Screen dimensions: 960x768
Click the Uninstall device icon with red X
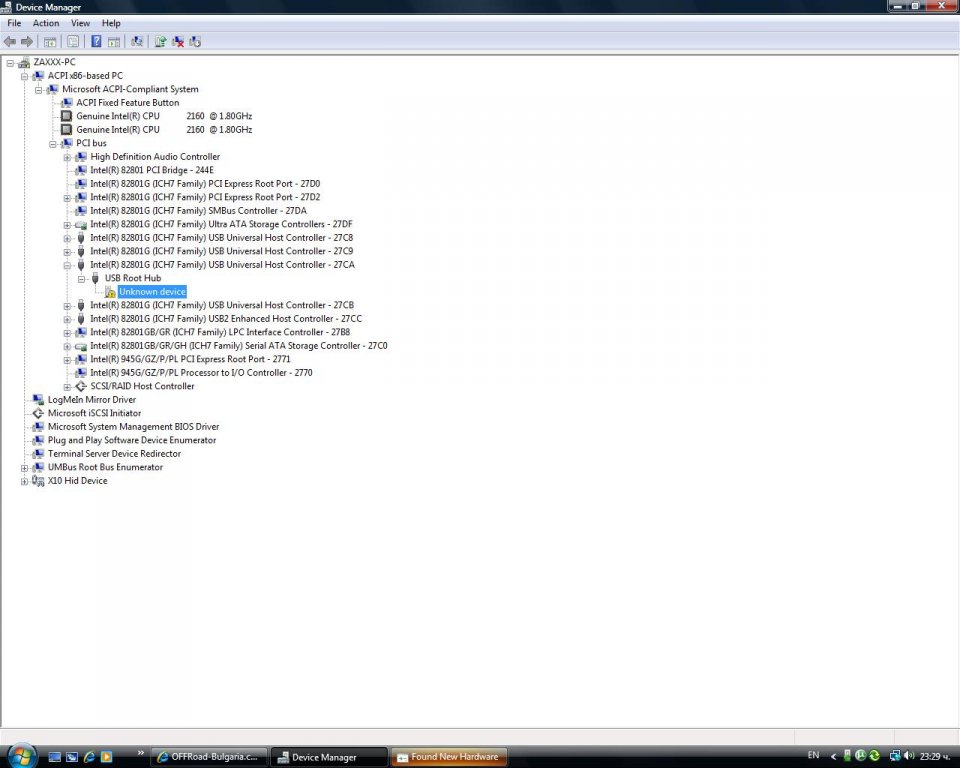click(x=178, y=42)
